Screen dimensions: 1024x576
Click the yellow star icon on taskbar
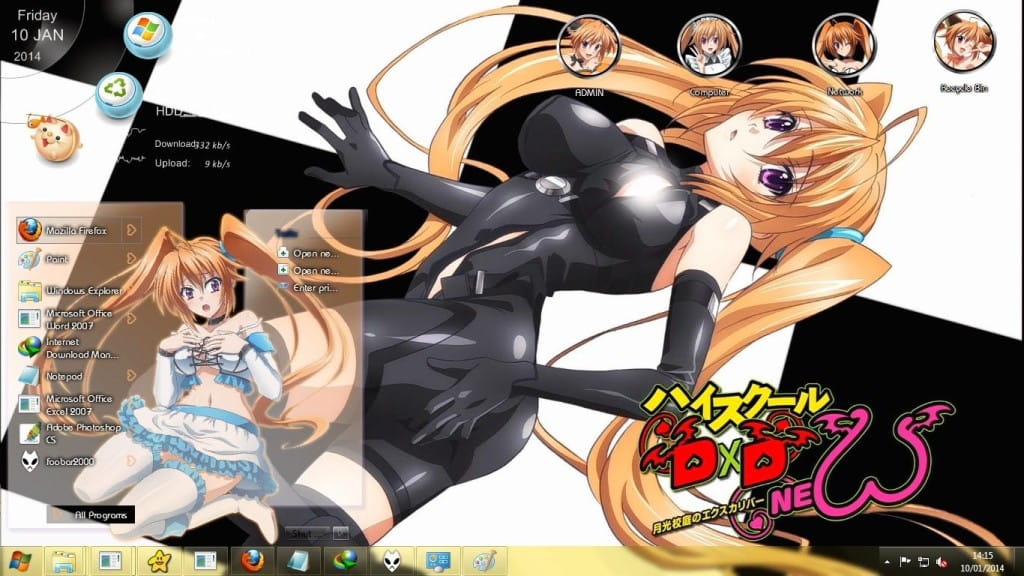[x=157, y=561]
